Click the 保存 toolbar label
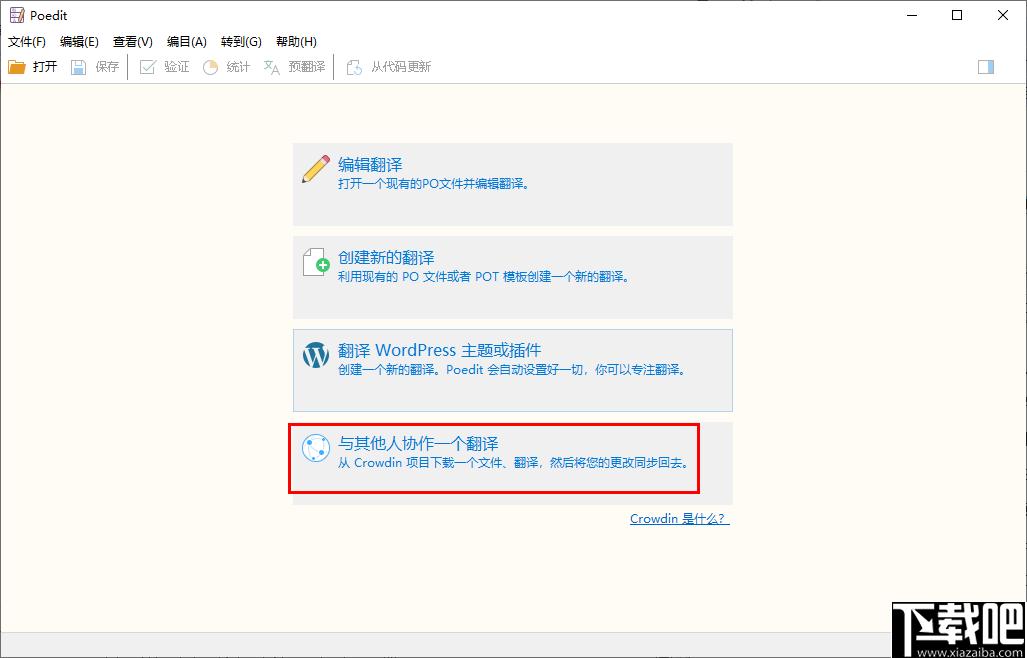 107,67
